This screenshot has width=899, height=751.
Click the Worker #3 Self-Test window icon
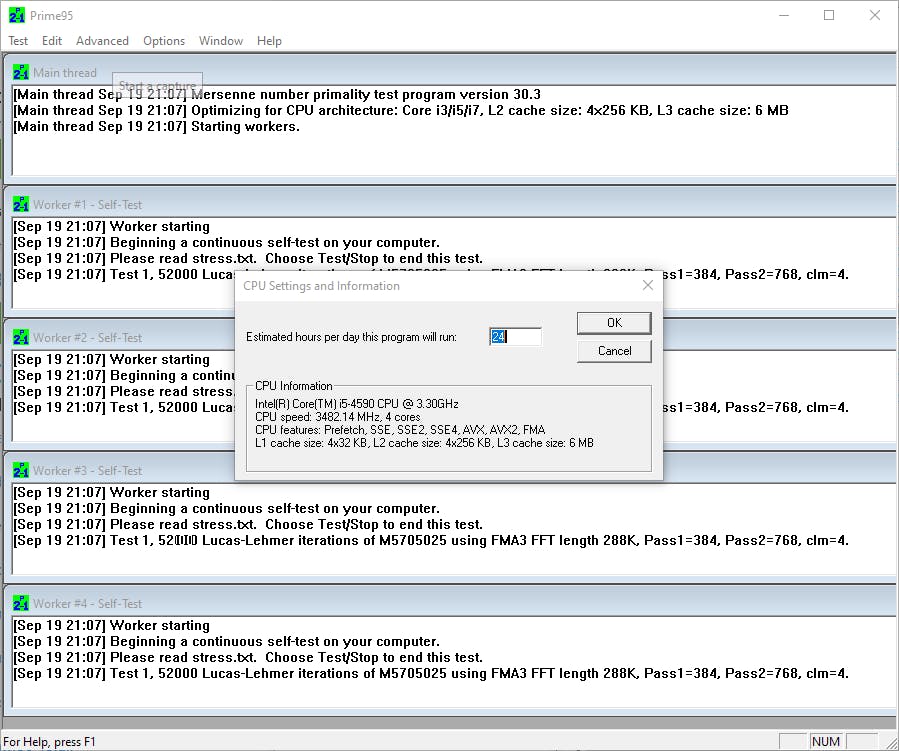(x=21, y=471)
